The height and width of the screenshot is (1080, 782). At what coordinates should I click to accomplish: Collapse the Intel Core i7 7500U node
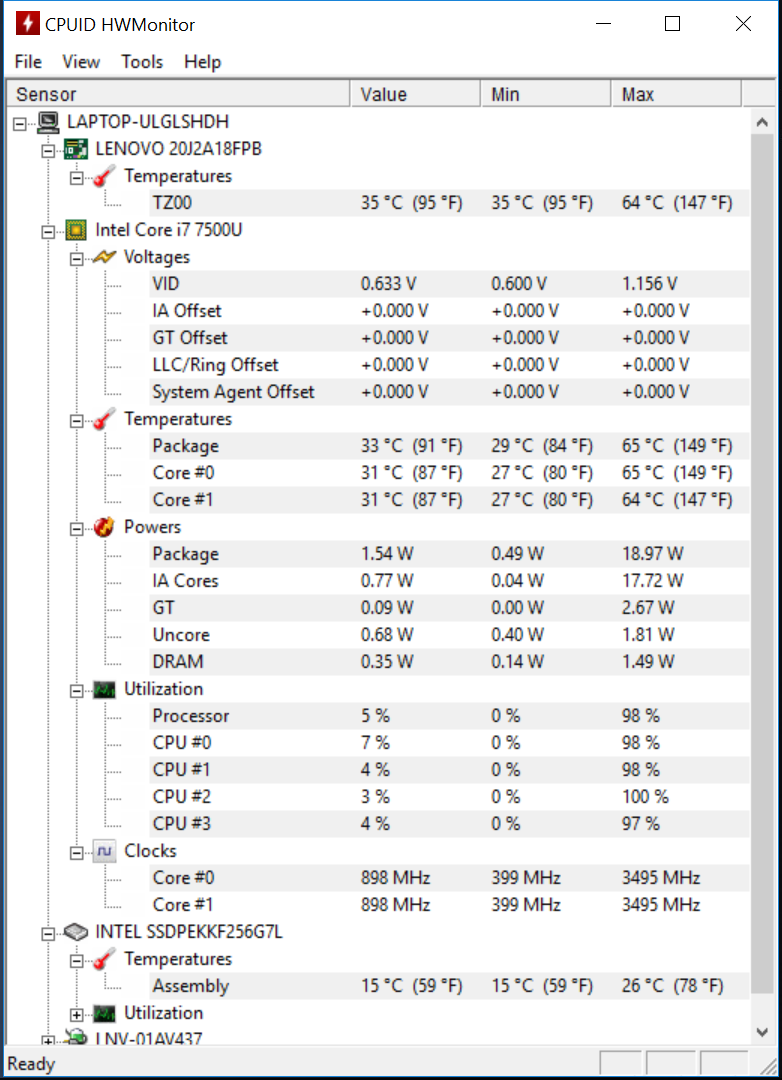tap(48, 232)
